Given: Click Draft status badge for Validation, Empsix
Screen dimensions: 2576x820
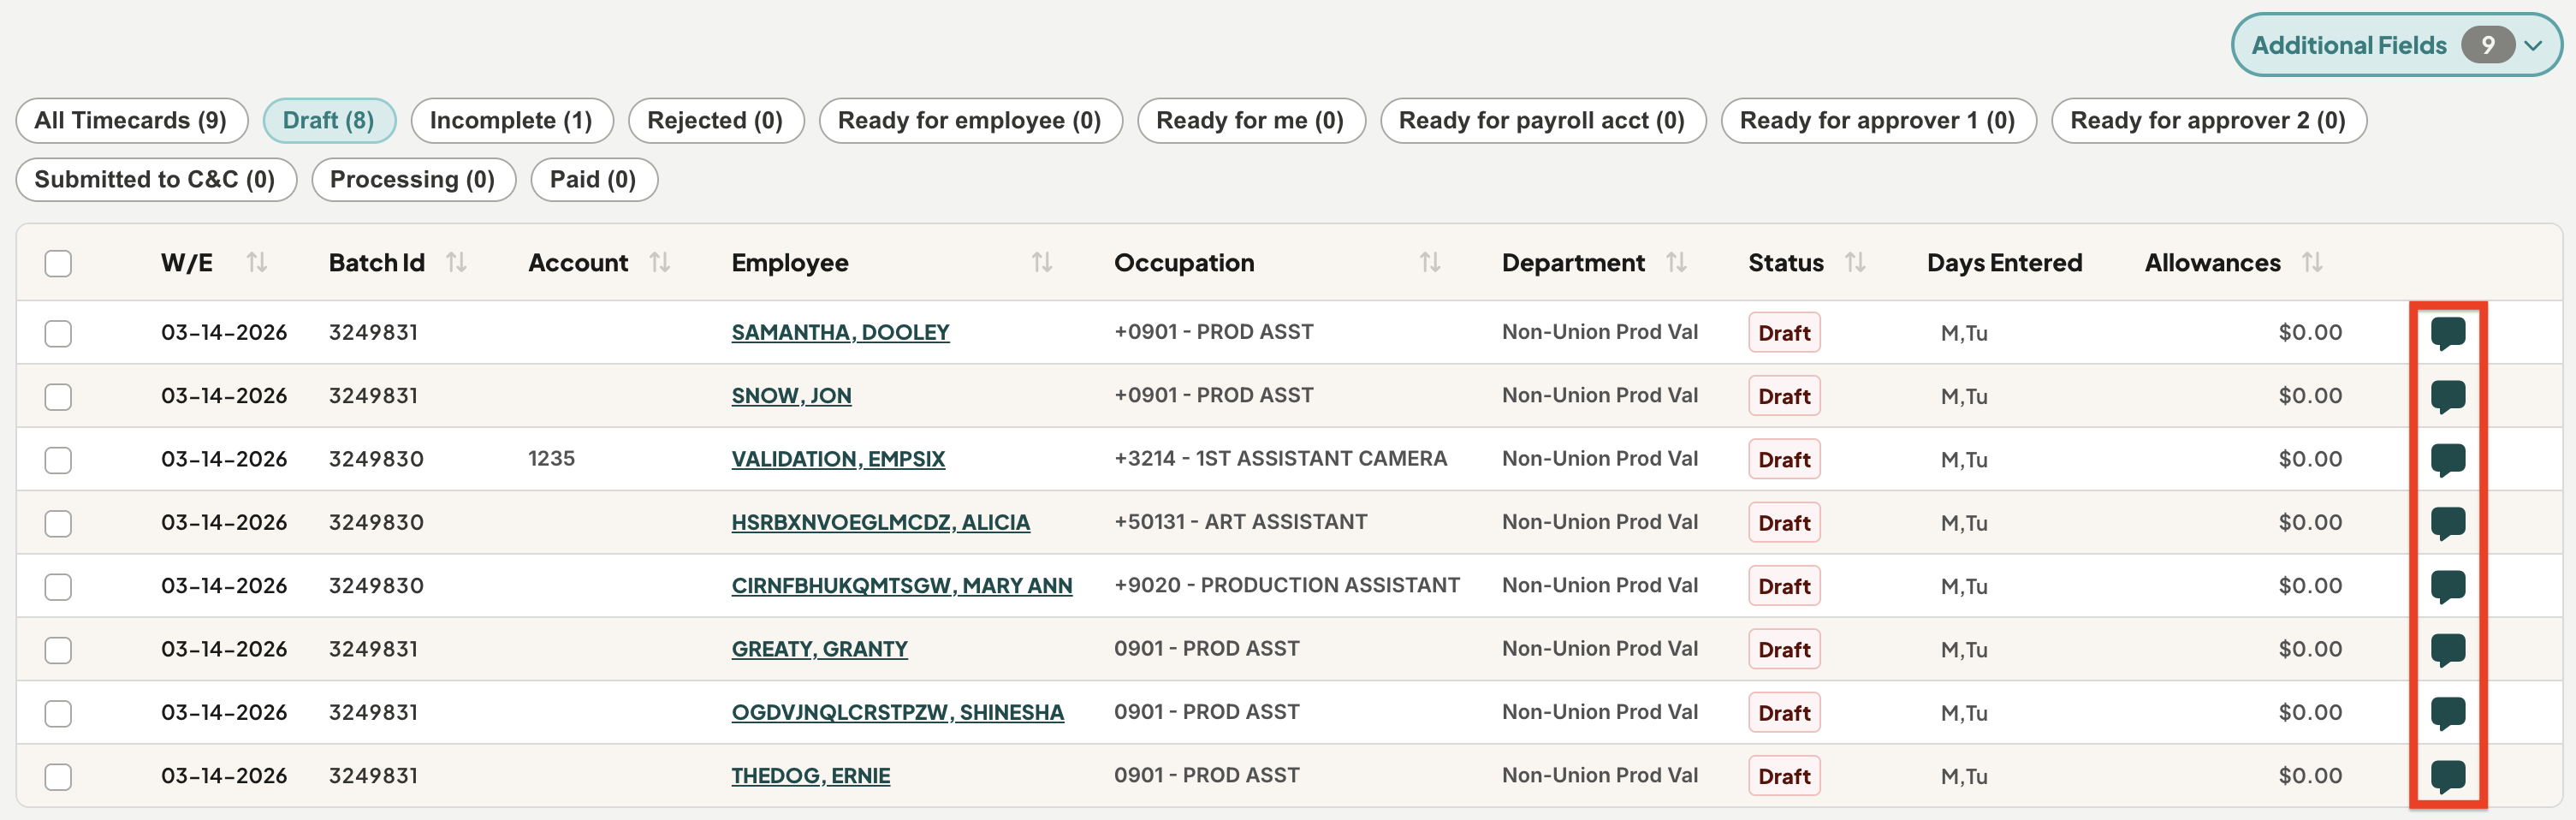Looking at the screenshot, I should pos(1784,460).
